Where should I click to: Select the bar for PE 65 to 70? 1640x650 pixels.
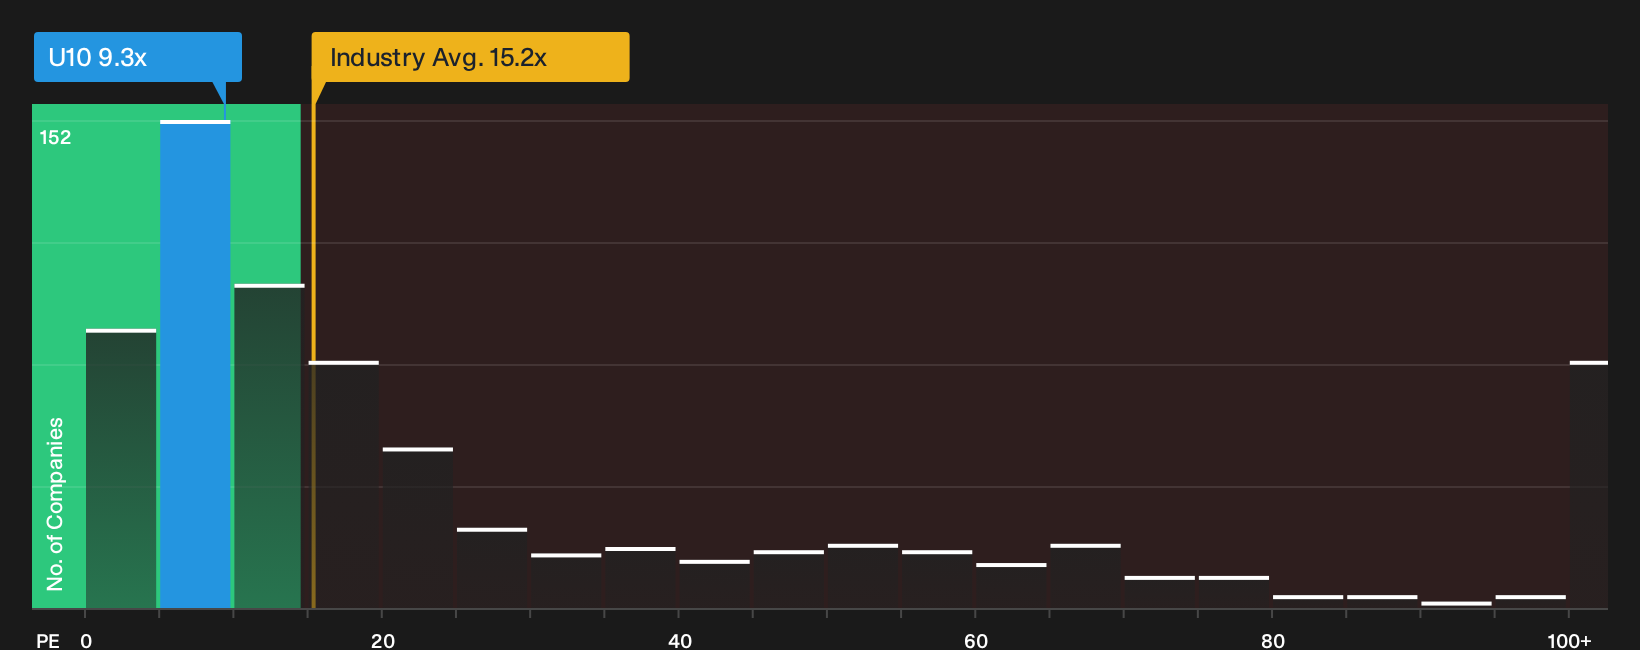(x=1085, y=576)
